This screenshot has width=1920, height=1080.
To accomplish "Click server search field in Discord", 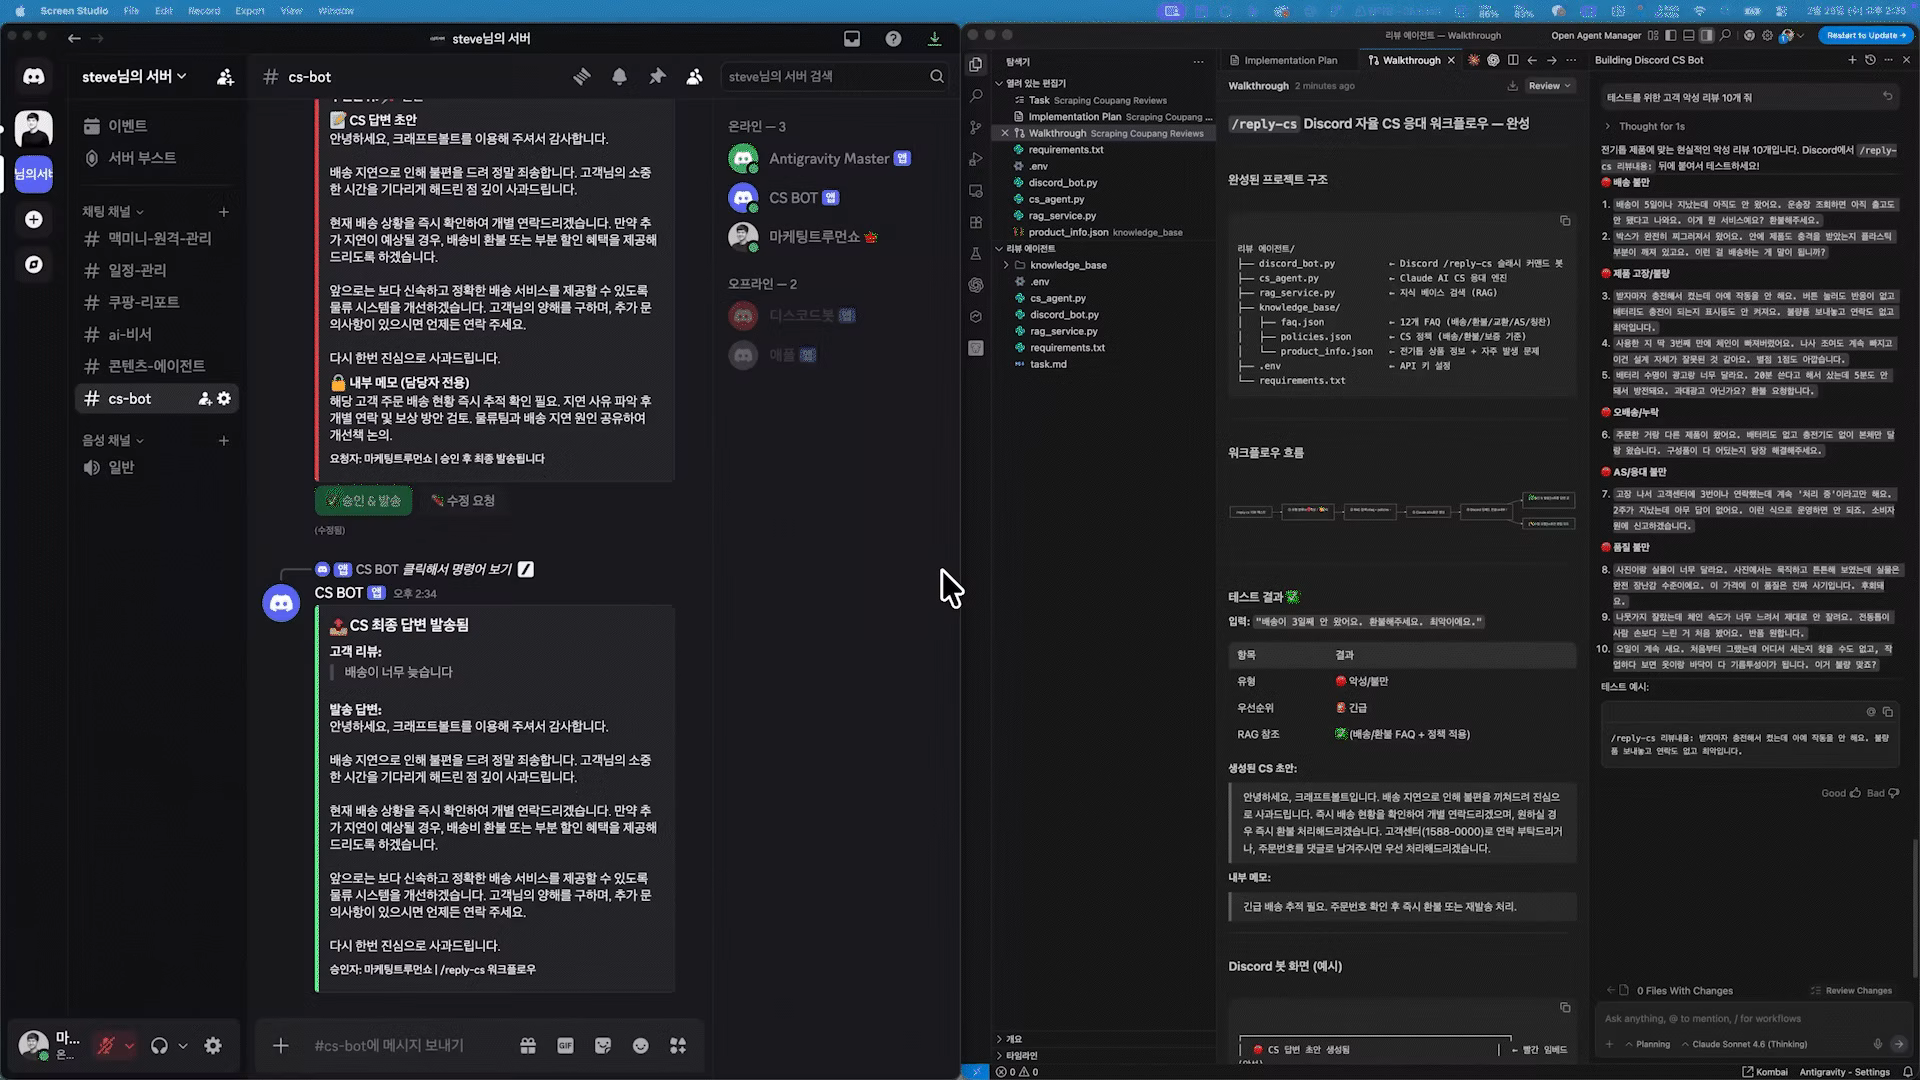I will pos(835,77).
